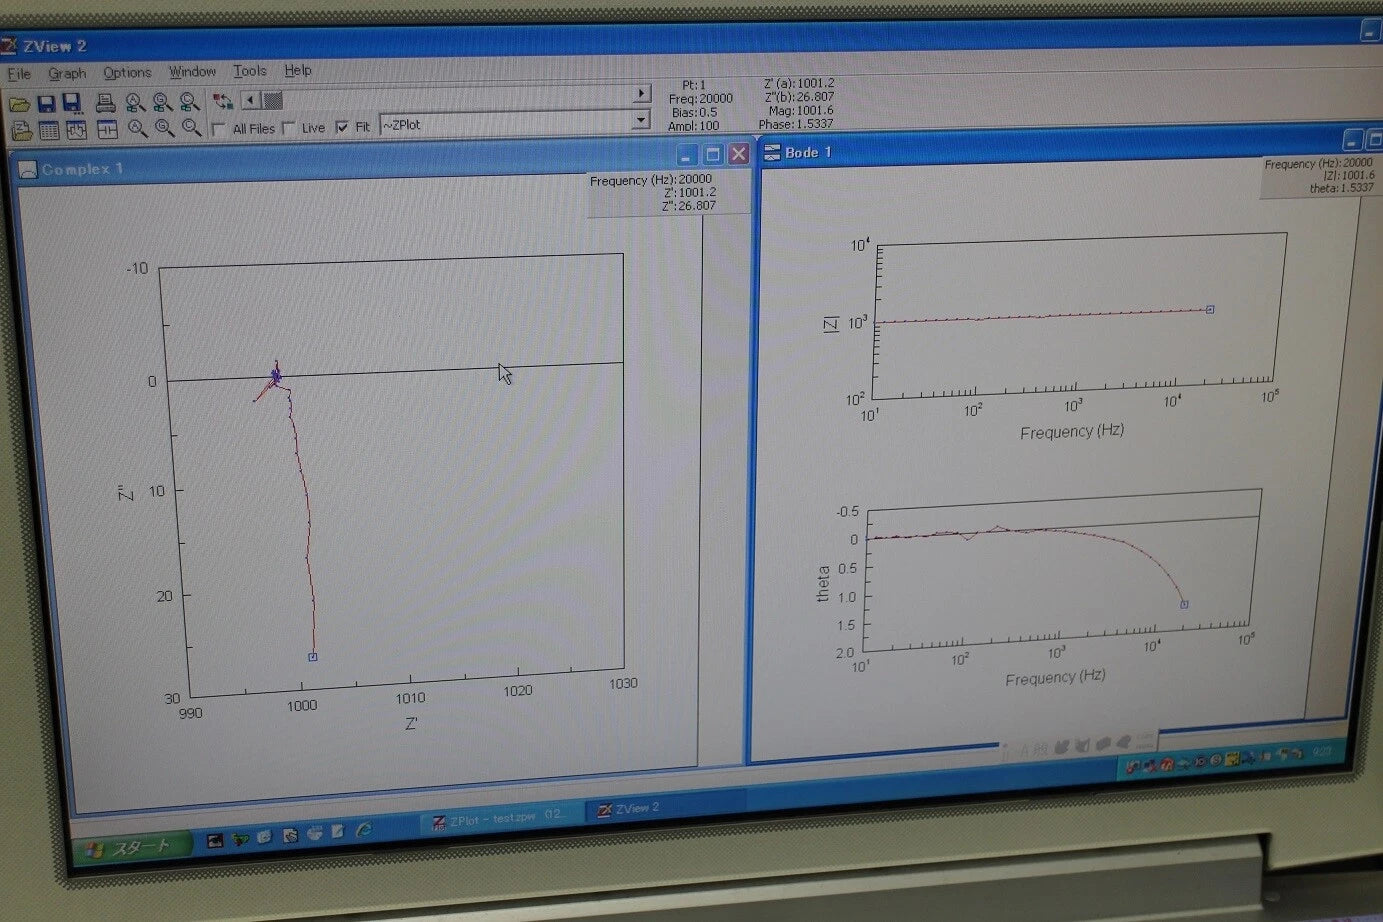Viewport: 1383px width, 922px height.
Task: Click the data table grid icon
Action: click(x=48, y=130)
